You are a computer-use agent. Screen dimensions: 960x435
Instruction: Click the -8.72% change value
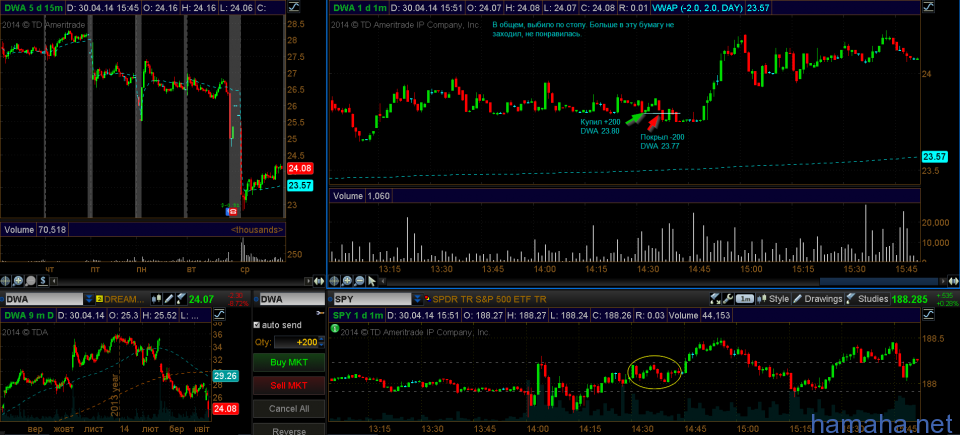coord(238,303)
